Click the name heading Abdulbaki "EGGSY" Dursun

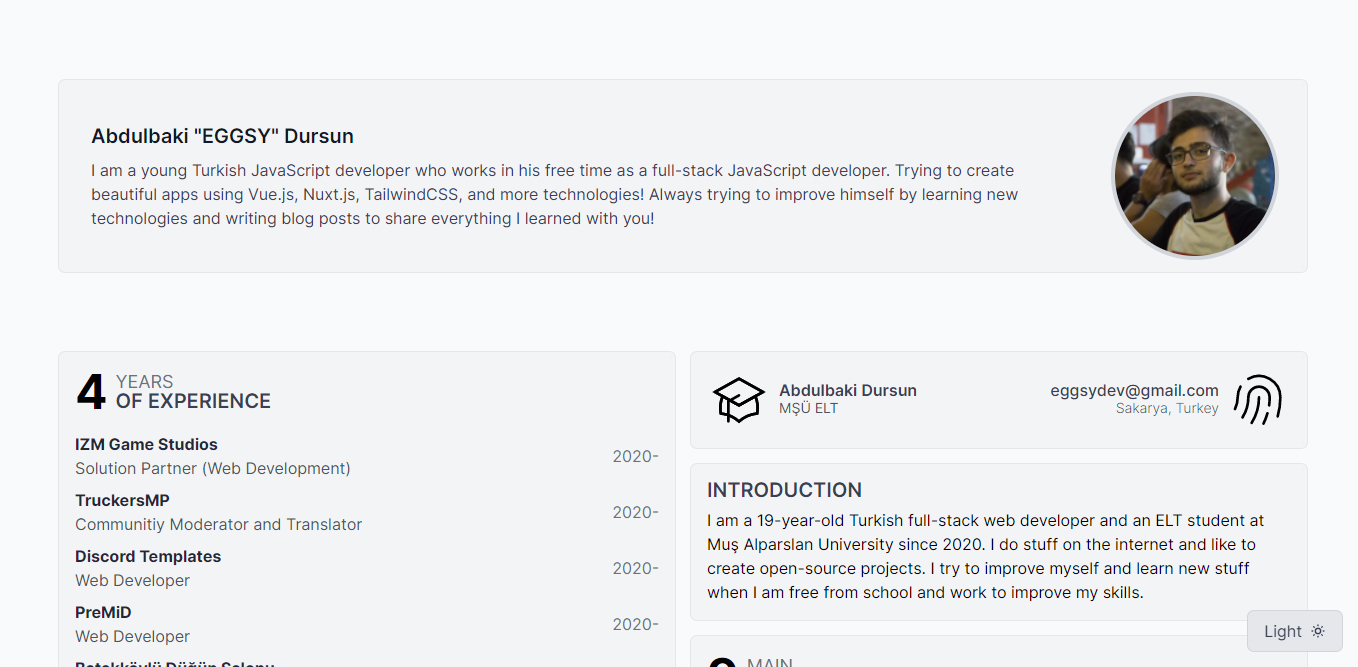[x=222, y=136]
